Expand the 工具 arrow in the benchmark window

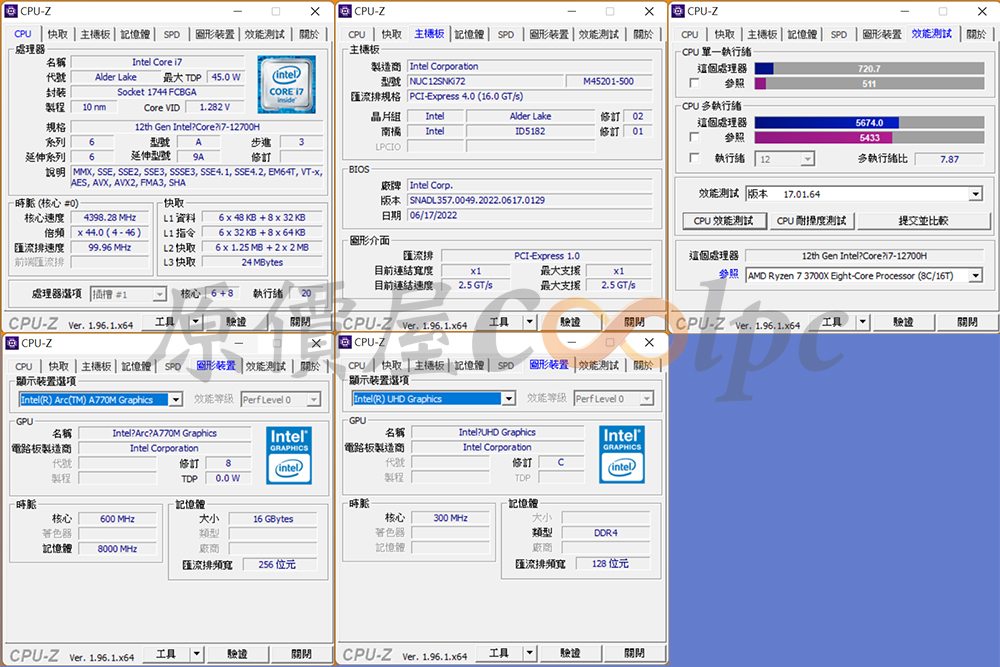coord(863,322)
